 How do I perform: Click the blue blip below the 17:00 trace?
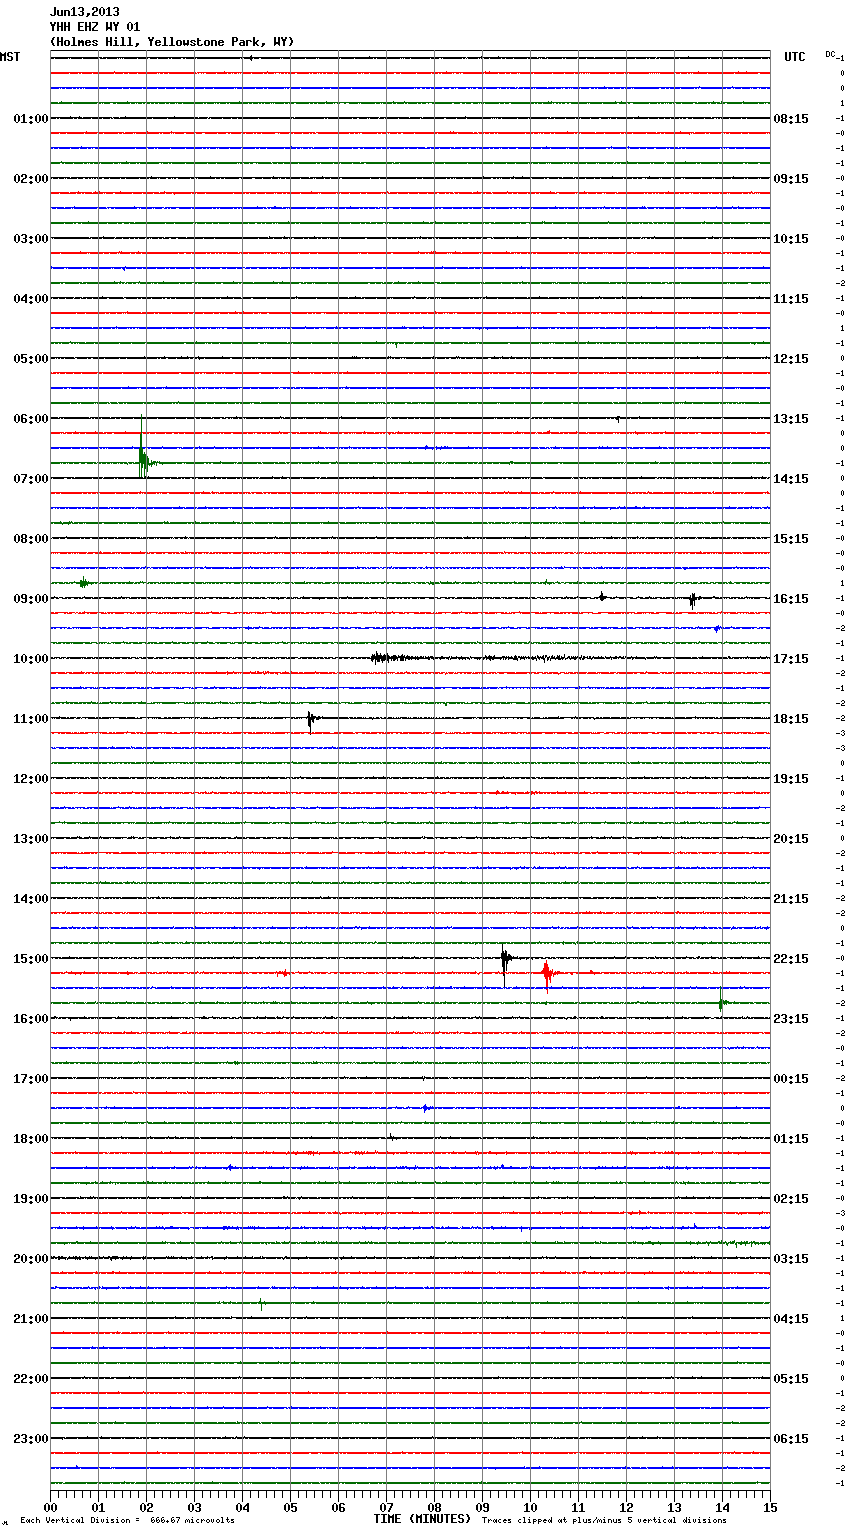point(426,1108)
